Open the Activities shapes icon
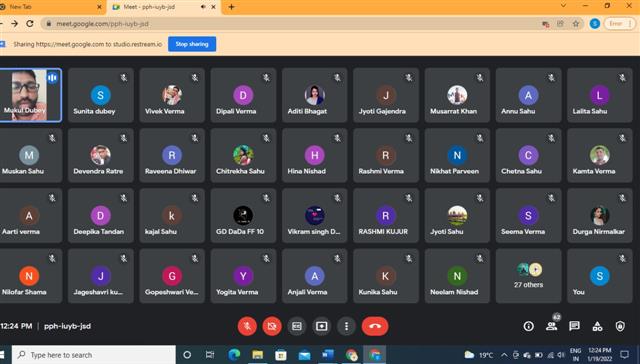 (597, 326)
